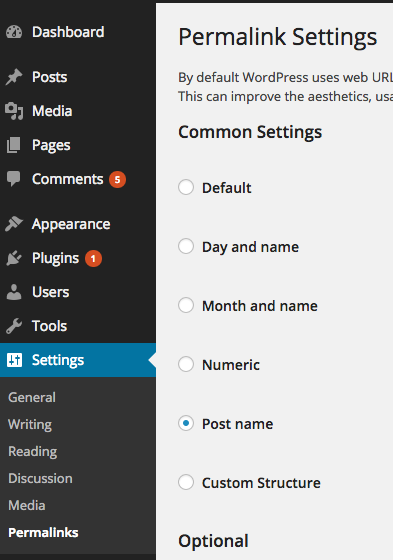Click the Tools wrench icon
This screenshot has height=560, width=393.
point(14,326)
